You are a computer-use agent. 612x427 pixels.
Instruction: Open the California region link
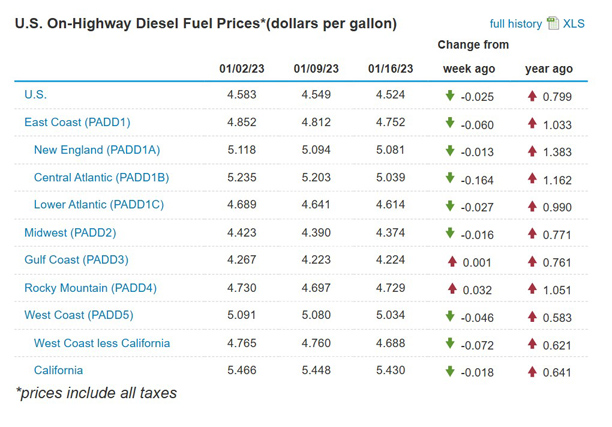click(x=59, y=370)
